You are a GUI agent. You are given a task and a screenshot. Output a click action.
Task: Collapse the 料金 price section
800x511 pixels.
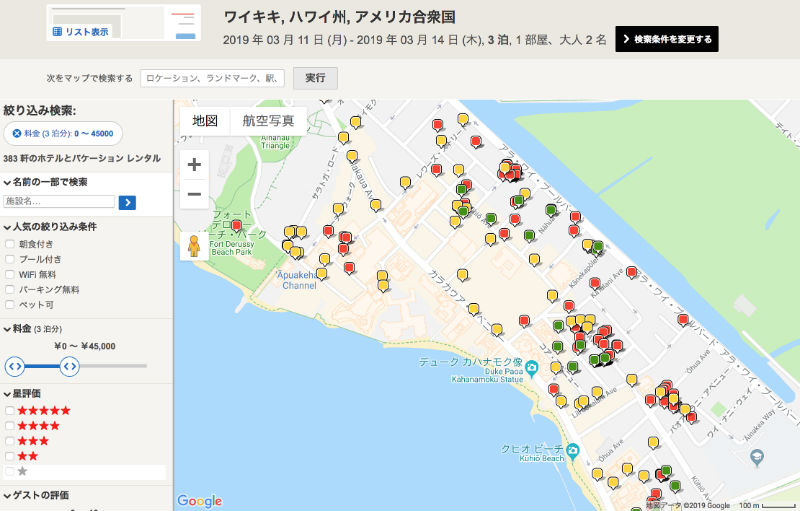coord(33,329)
